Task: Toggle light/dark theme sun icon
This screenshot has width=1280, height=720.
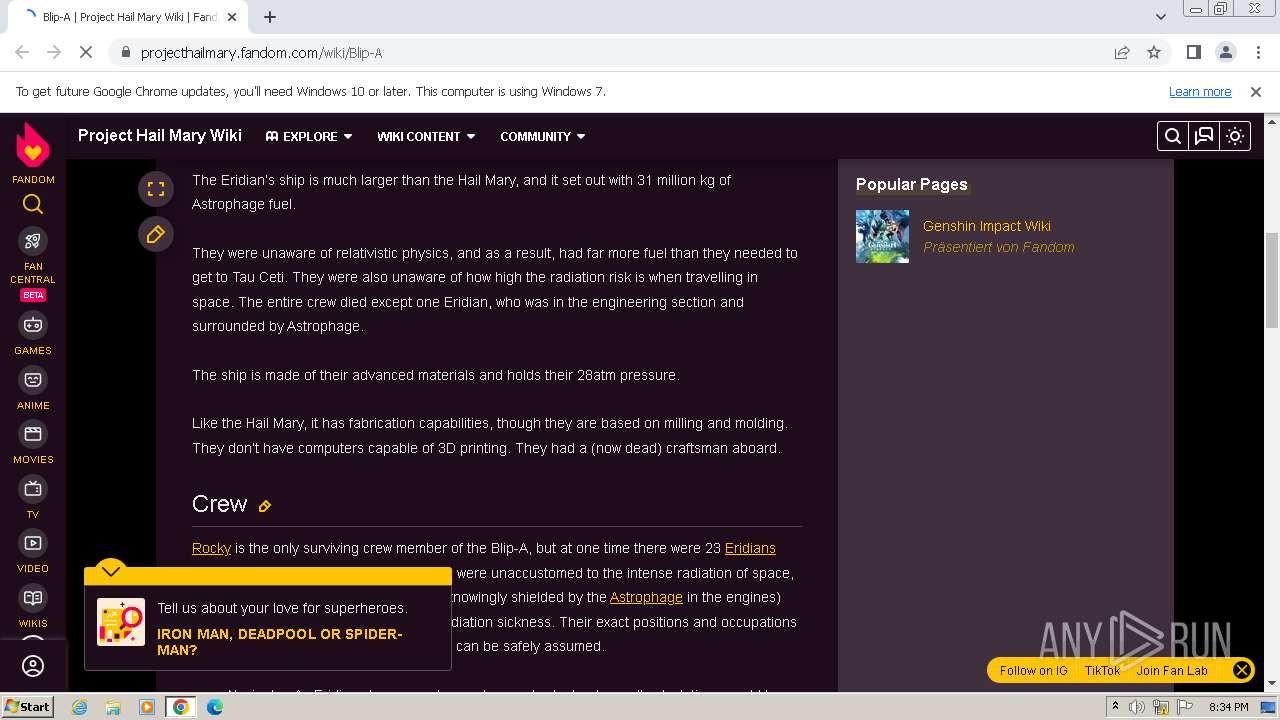Action: coord(1235,136)
